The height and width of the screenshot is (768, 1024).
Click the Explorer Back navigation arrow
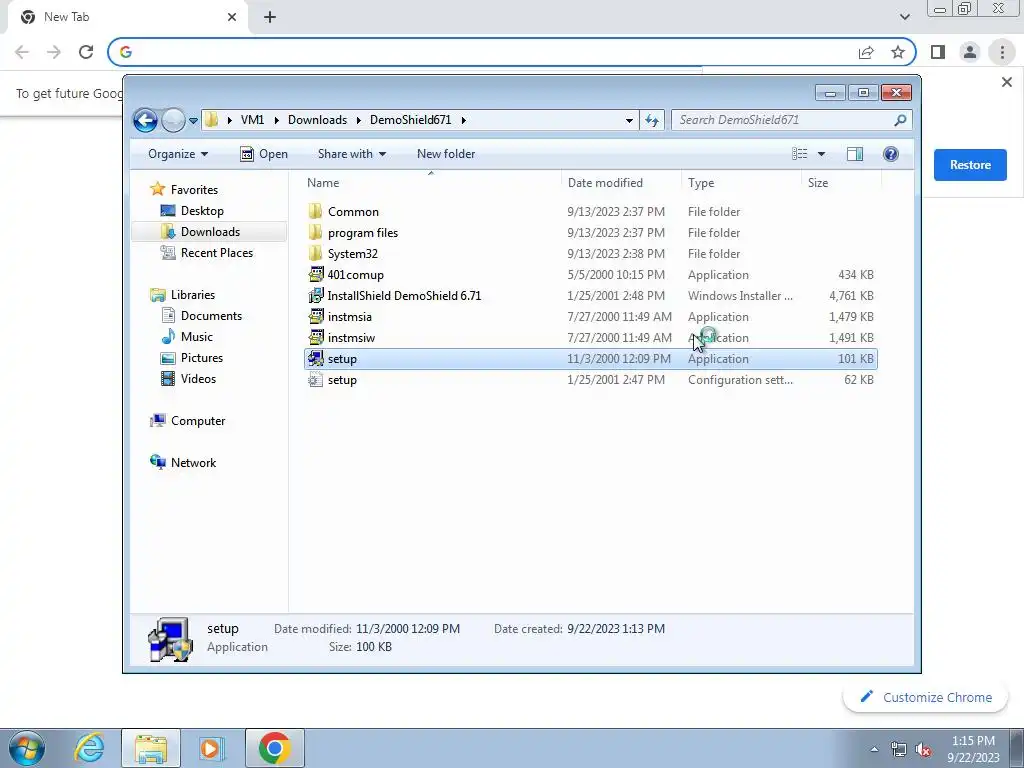click(145, 120)
